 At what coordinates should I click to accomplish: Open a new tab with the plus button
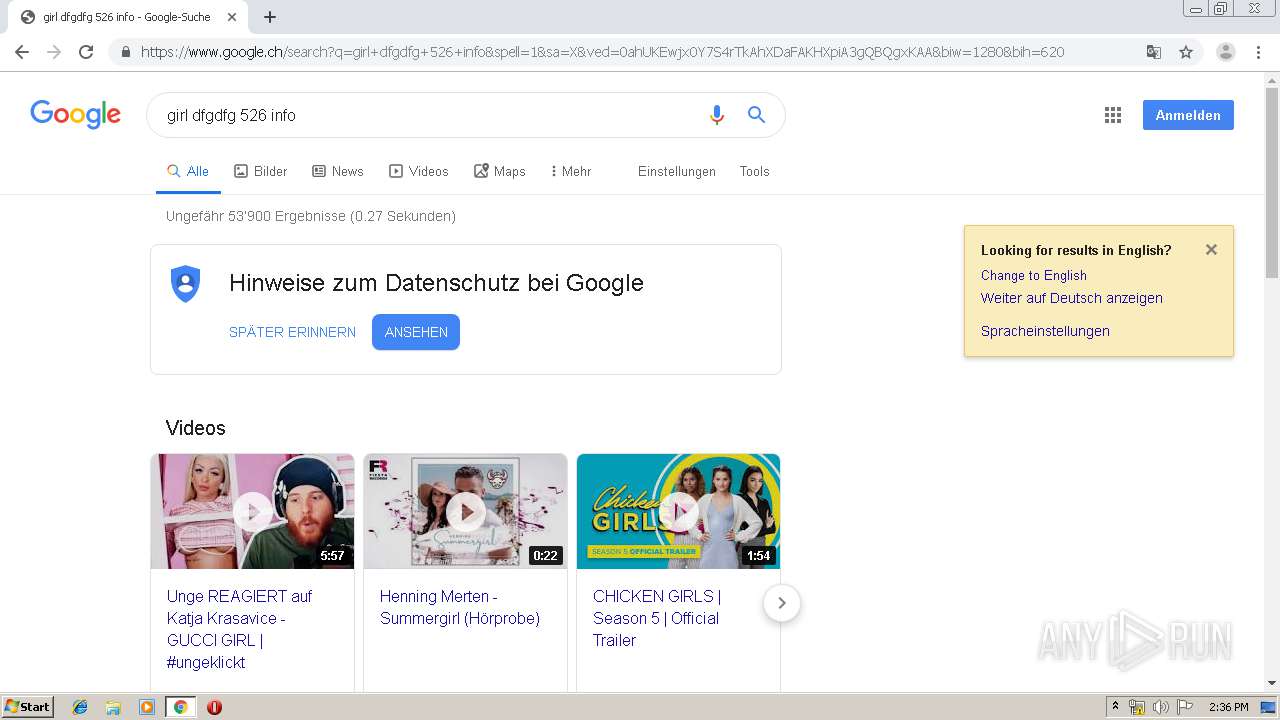point(270,17)
